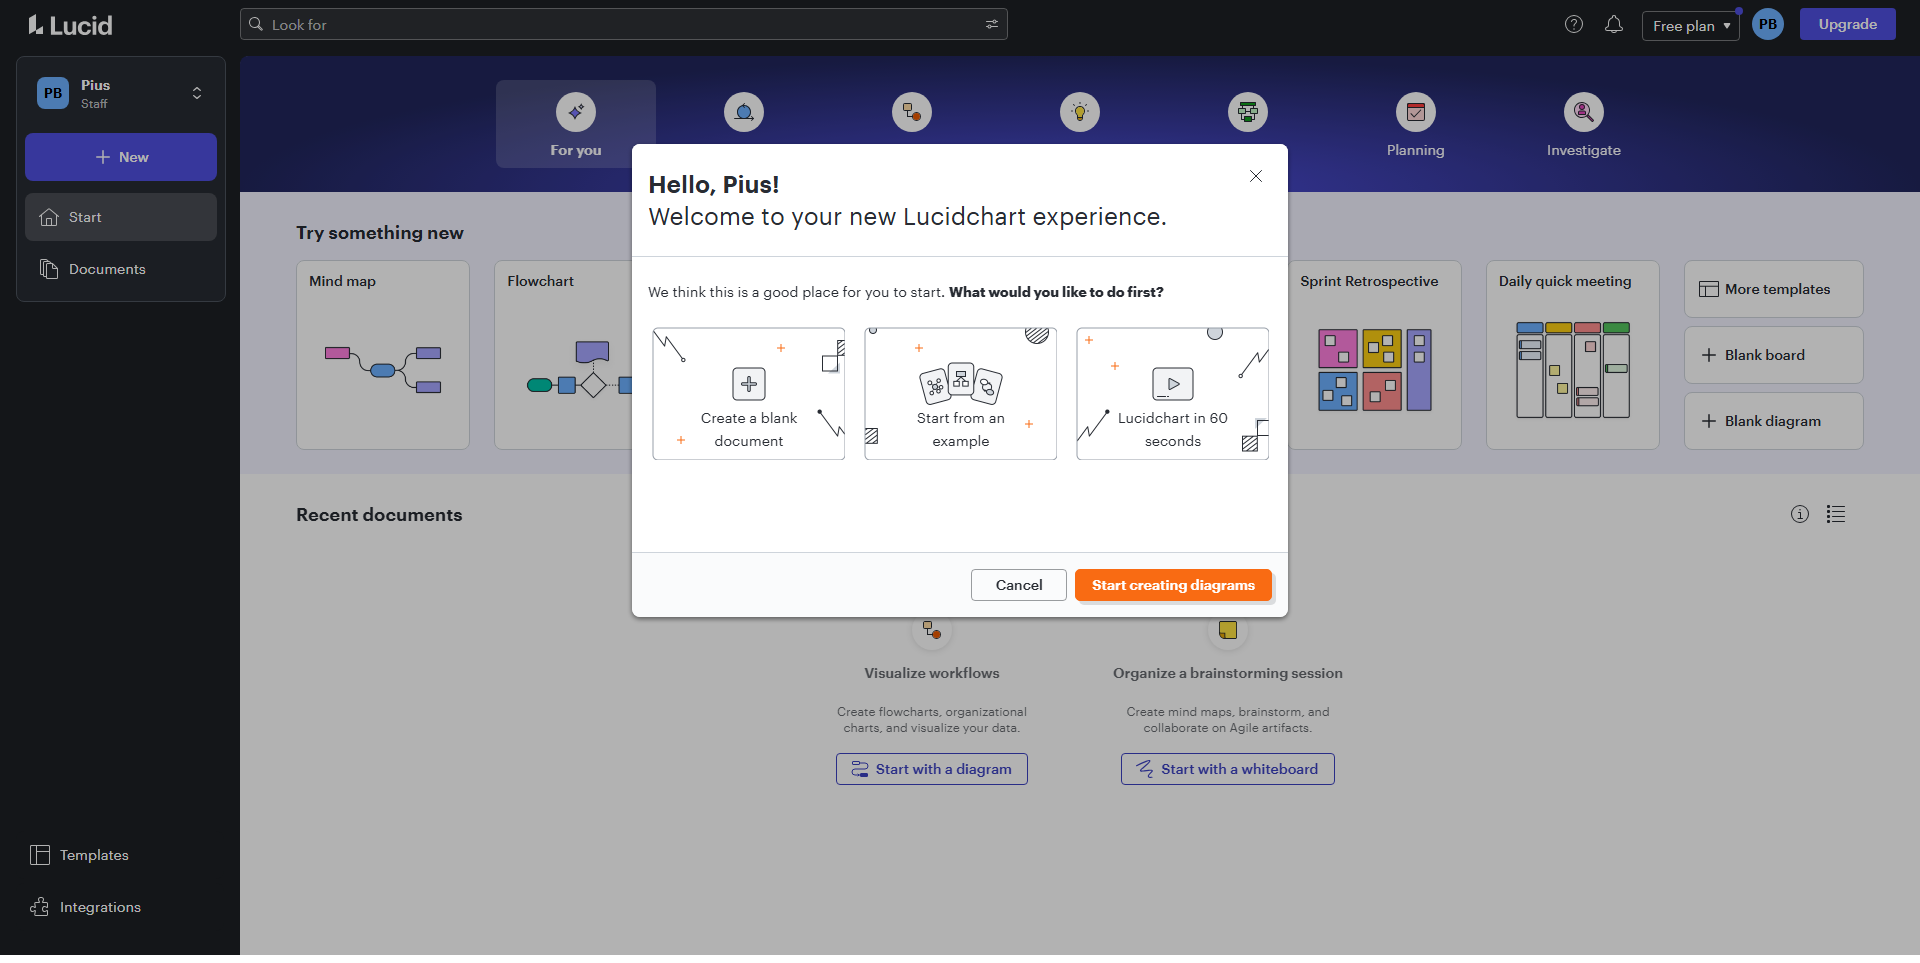
Task: Close the welcome dialog
Action: click(1256, 176)
